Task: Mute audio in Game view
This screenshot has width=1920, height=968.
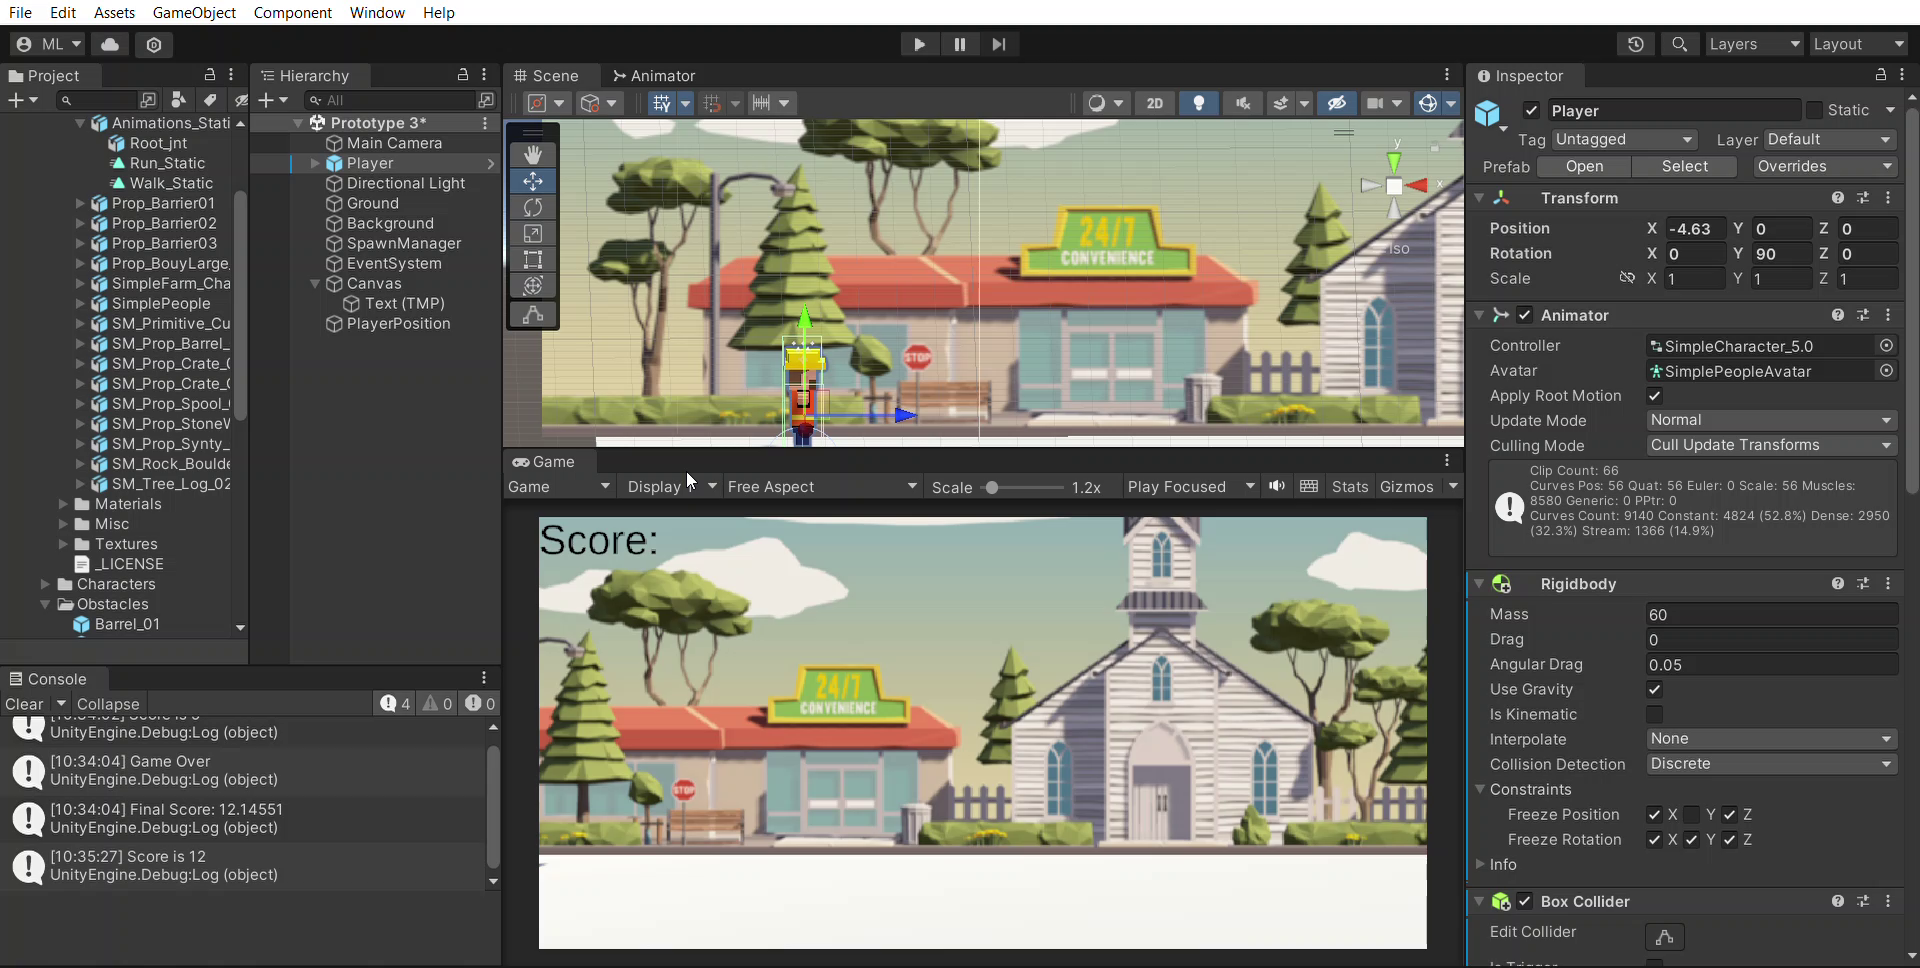Action: (x=1277, y=486)
